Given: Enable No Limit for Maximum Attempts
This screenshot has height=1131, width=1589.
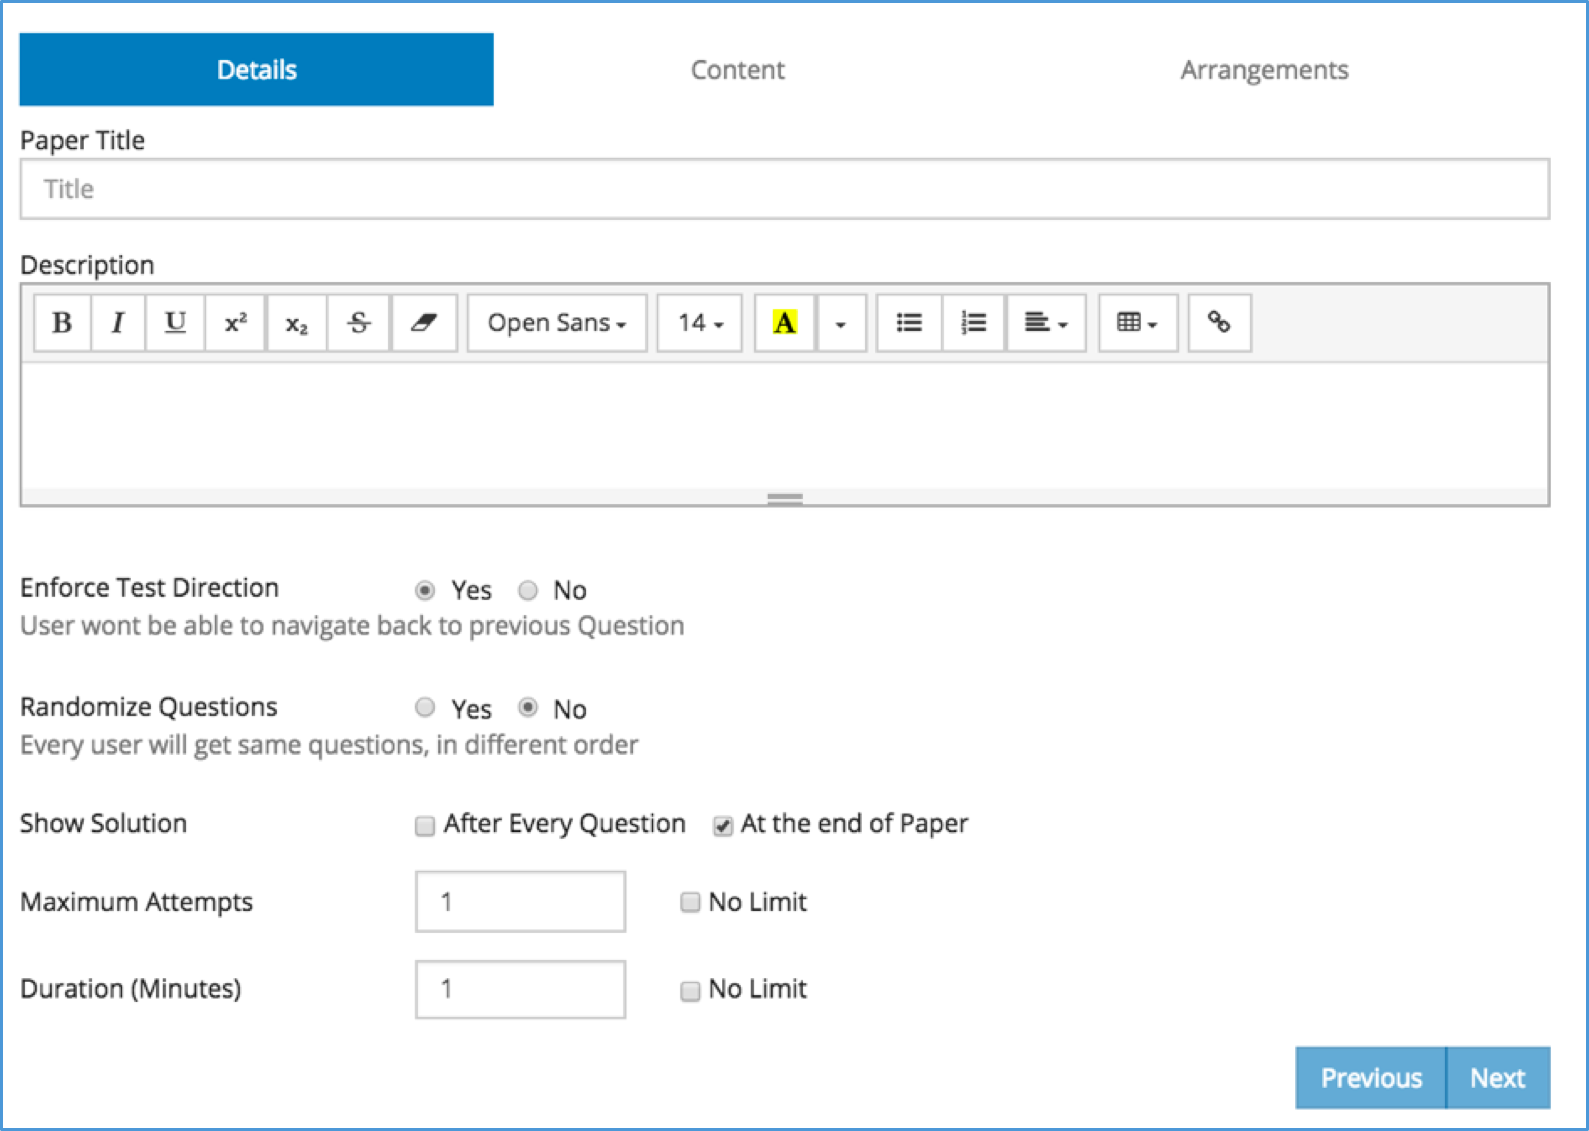Looking at the screenshot, I should (x=690, y=902).
